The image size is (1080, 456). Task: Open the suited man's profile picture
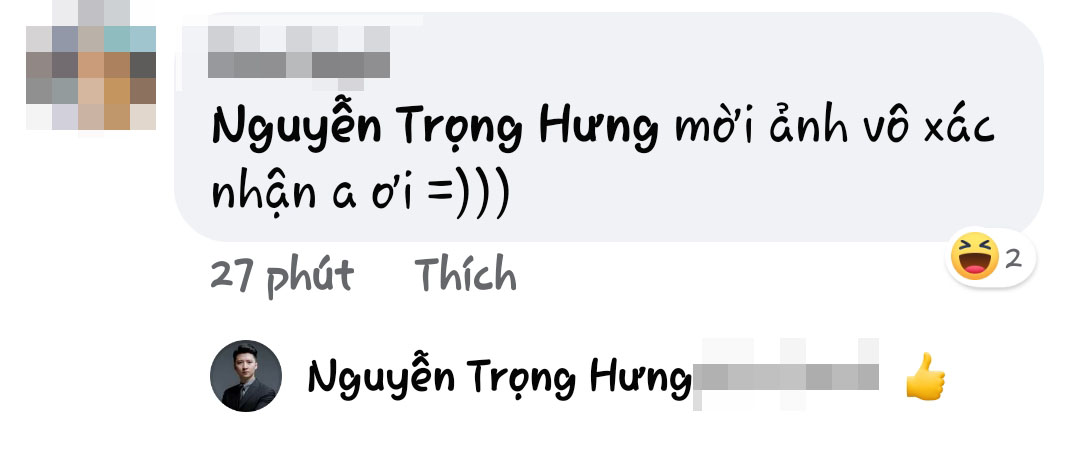245,376
